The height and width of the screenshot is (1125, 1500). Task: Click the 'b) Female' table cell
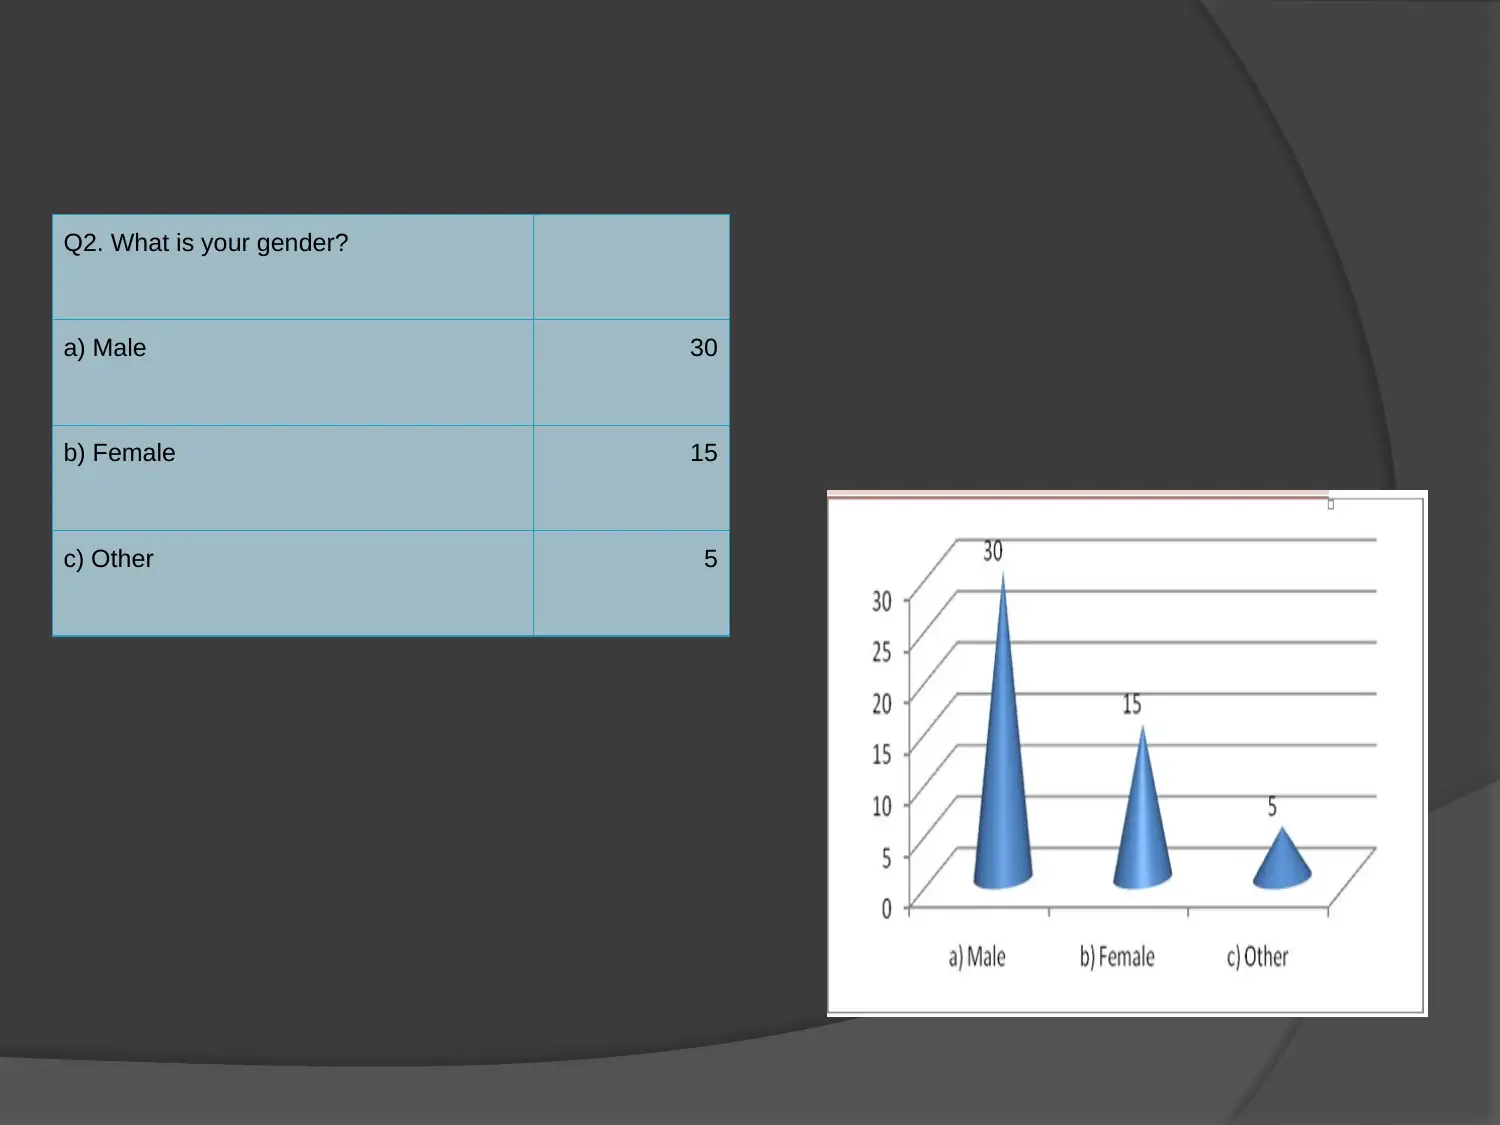[293, 478]
